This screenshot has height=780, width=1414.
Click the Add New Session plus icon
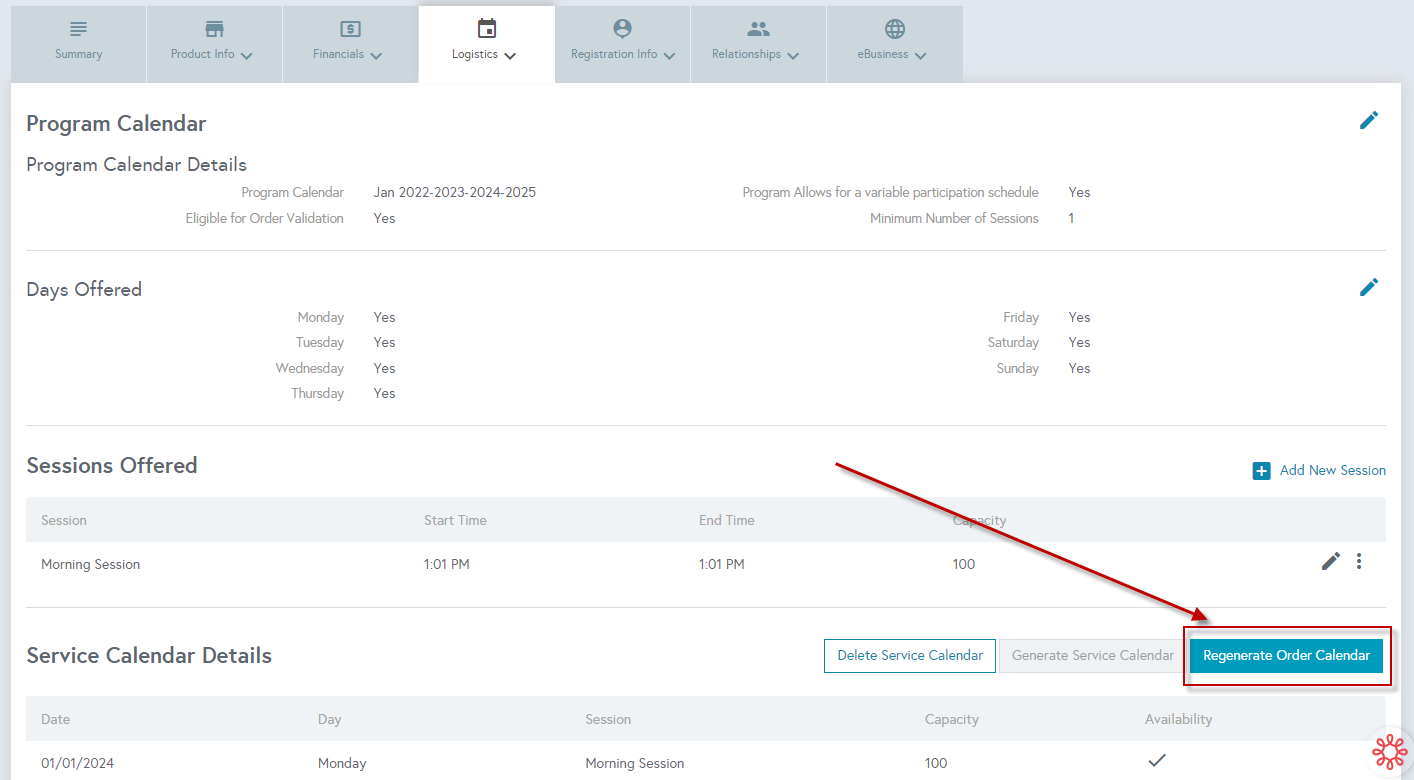tap(1262, 471)
